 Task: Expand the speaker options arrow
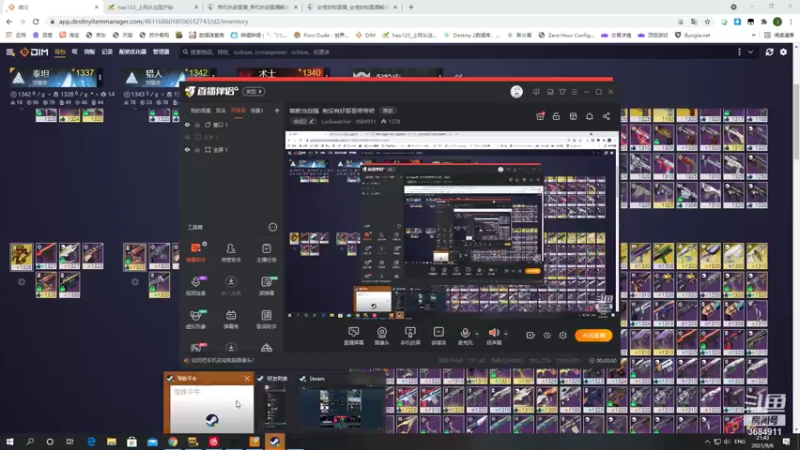click(x=506, y=334)
